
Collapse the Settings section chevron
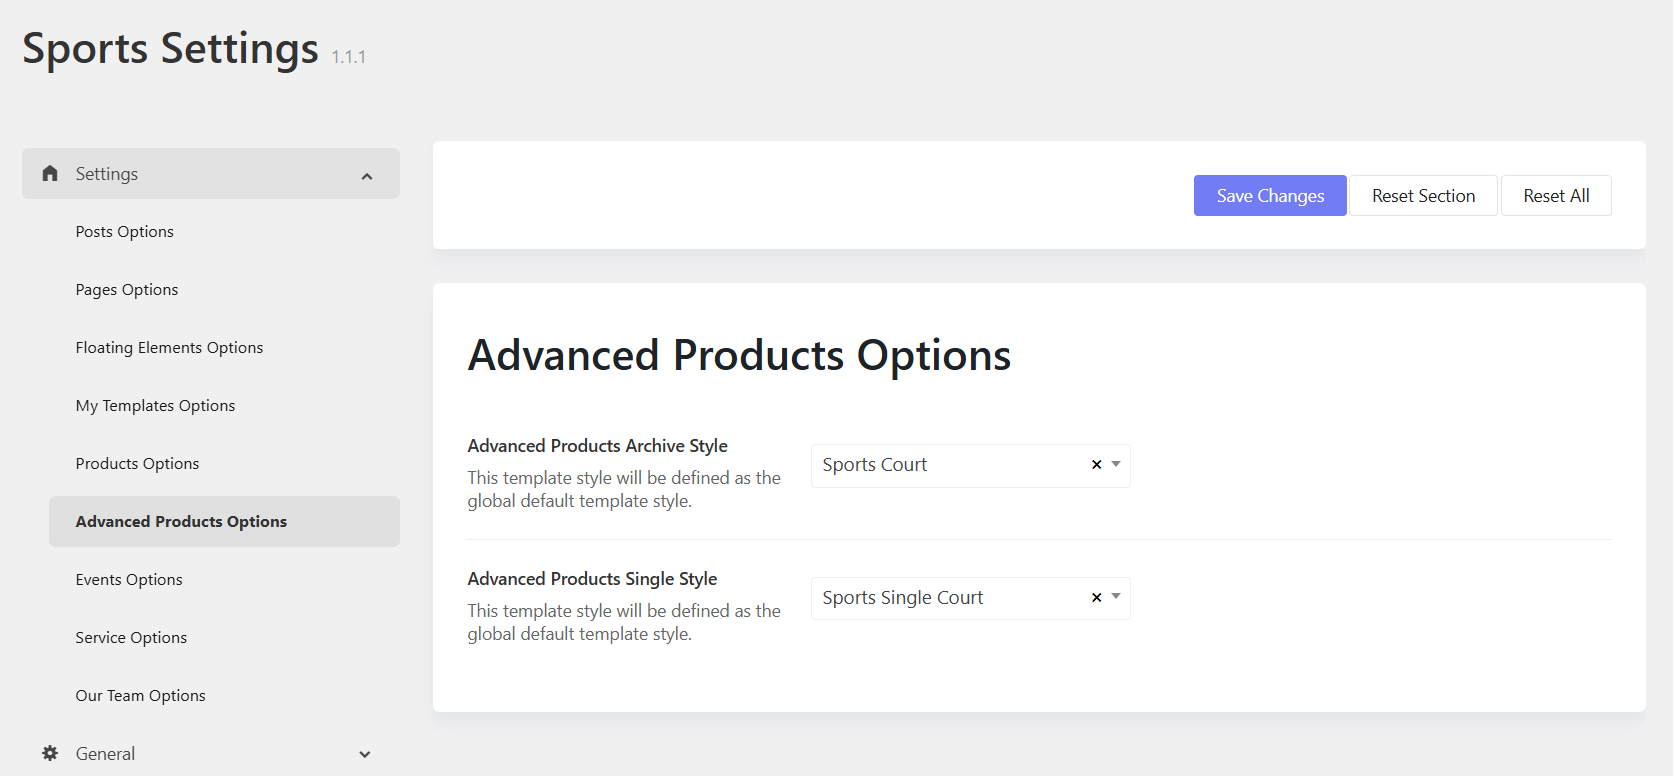click(367, 176)
